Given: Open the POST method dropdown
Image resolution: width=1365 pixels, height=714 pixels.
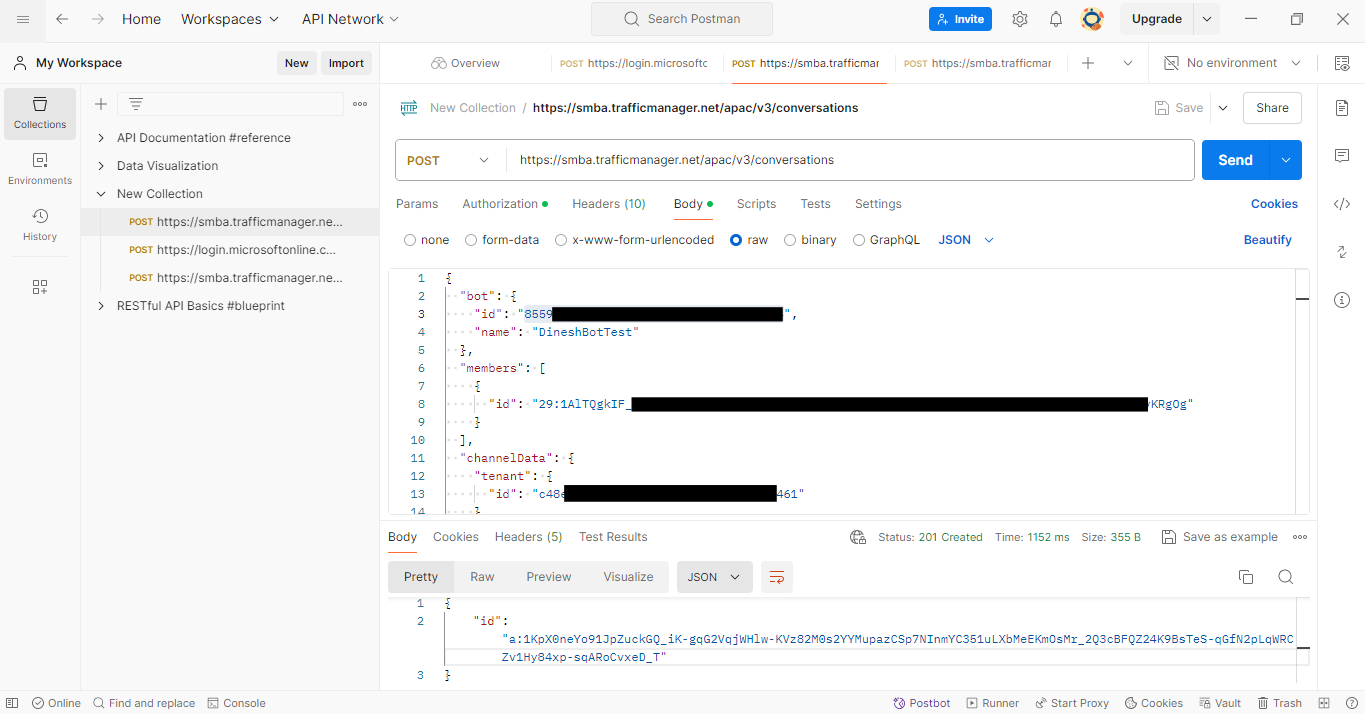Looking at the screenshot, I should 449,160.
